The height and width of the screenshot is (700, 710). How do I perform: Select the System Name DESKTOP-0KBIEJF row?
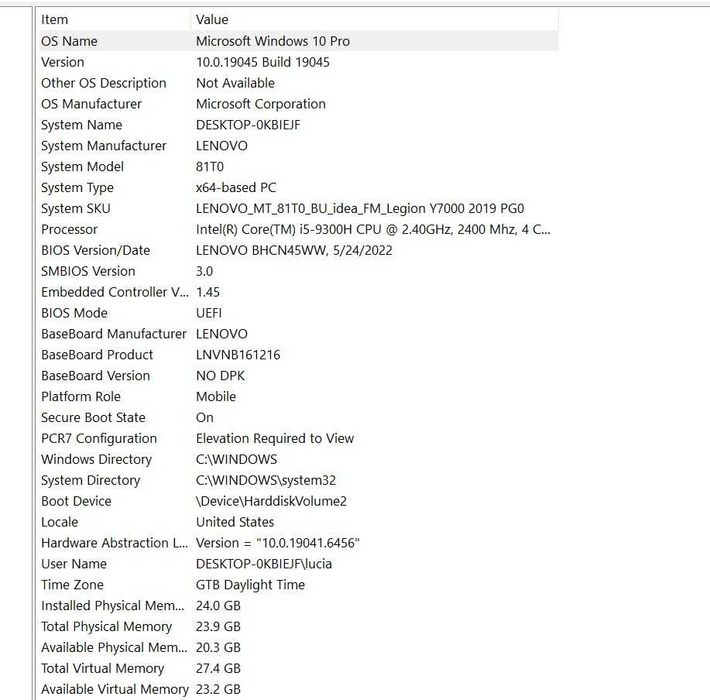pyautogui.click(x=297, y=125)
